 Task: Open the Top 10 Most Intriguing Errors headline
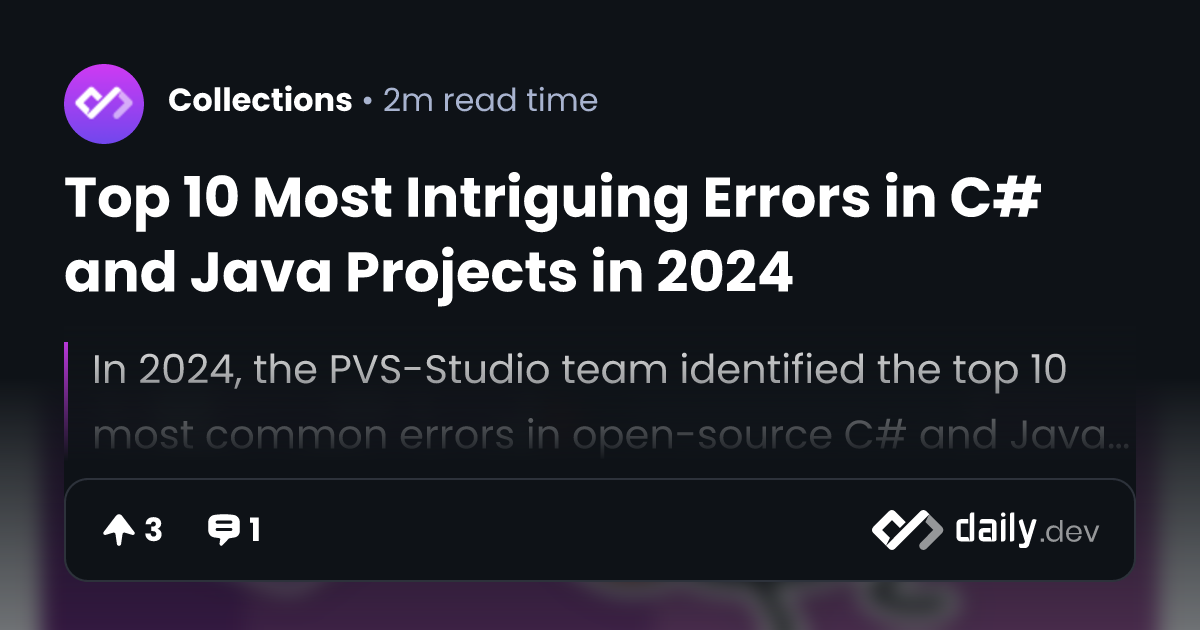click(555, 234)
